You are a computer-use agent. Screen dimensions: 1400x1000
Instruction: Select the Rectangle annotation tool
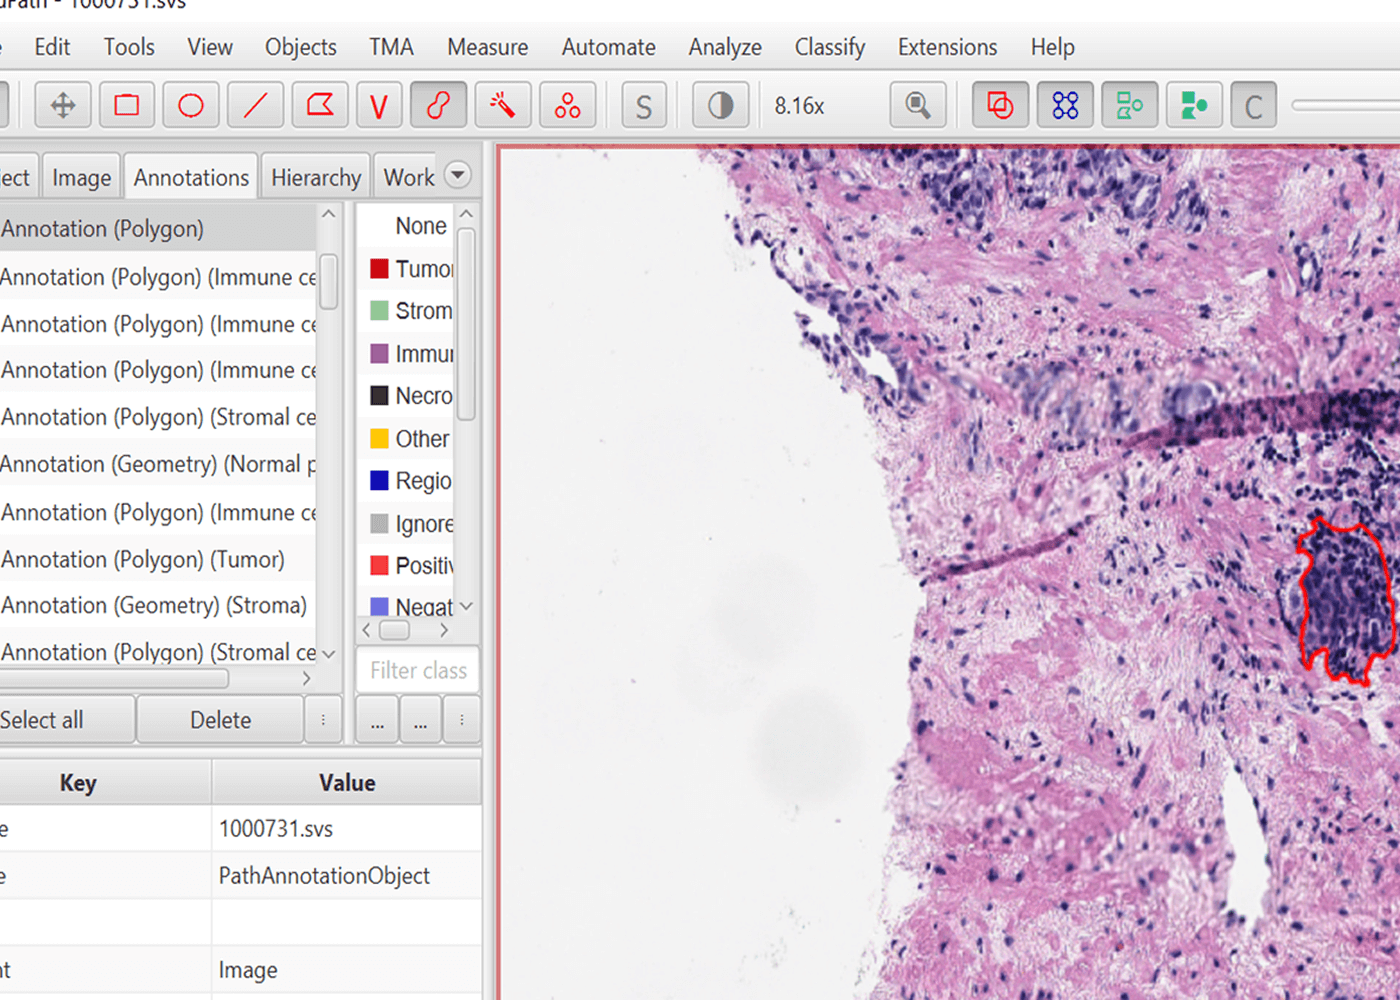pyautogui.click(x=127, y=104)
